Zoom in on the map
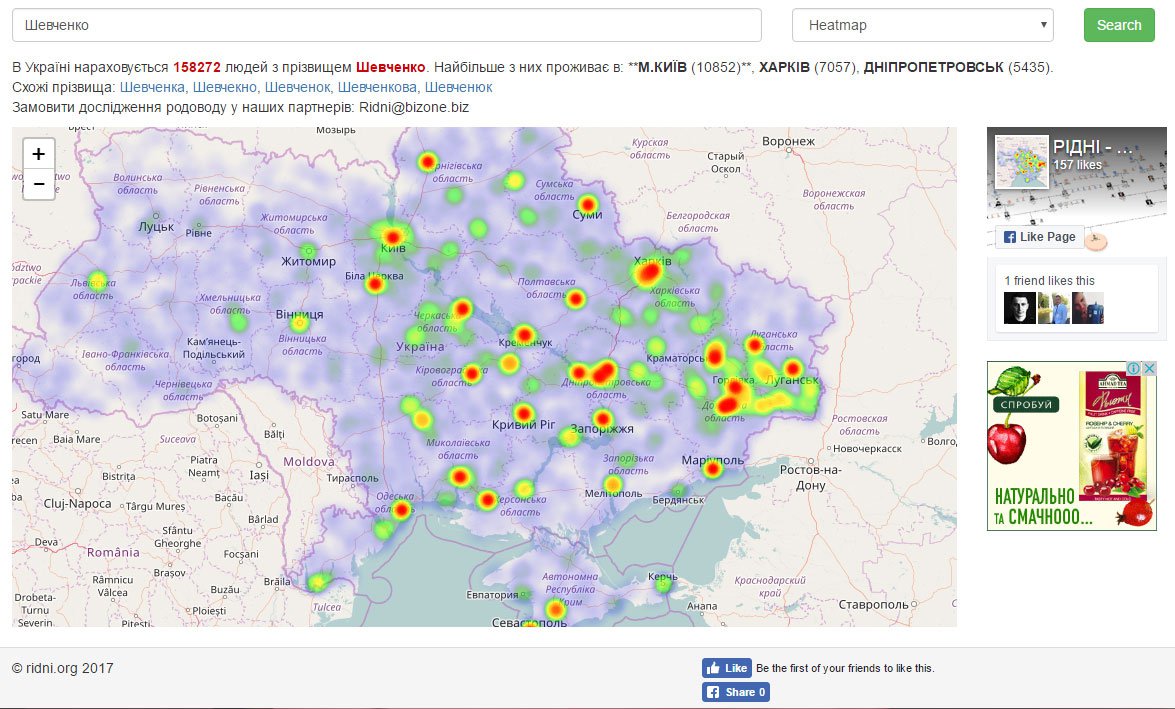 pyautogui.click(x=38, y=154)
